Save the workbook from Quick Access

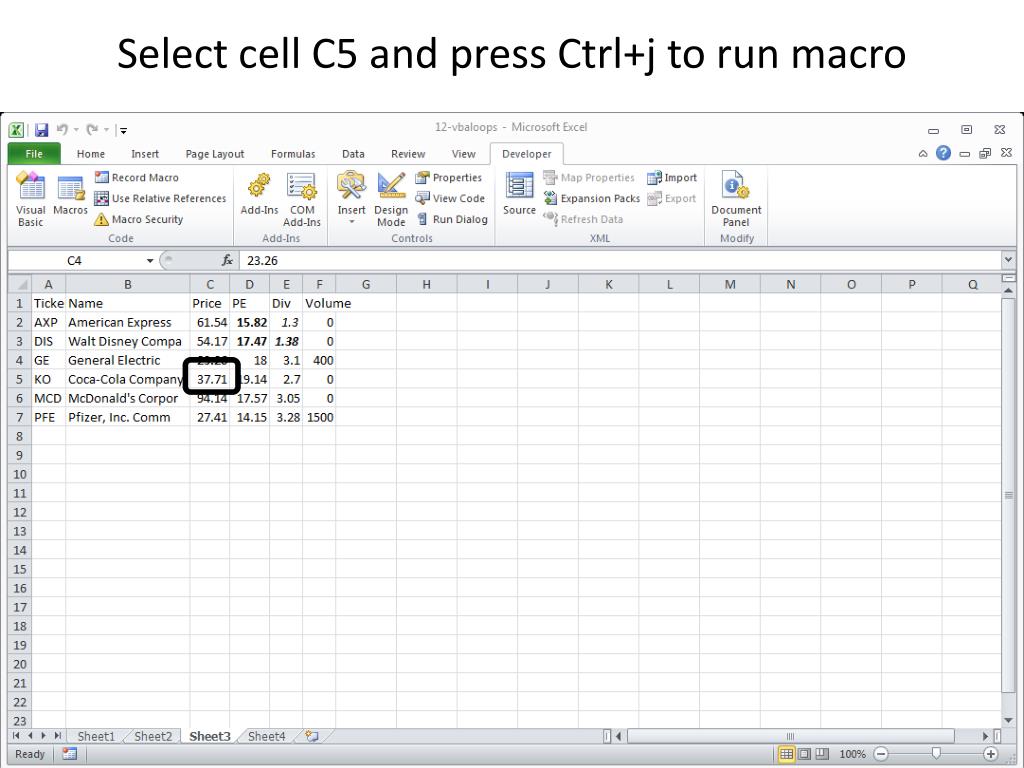tap(42, 130)
